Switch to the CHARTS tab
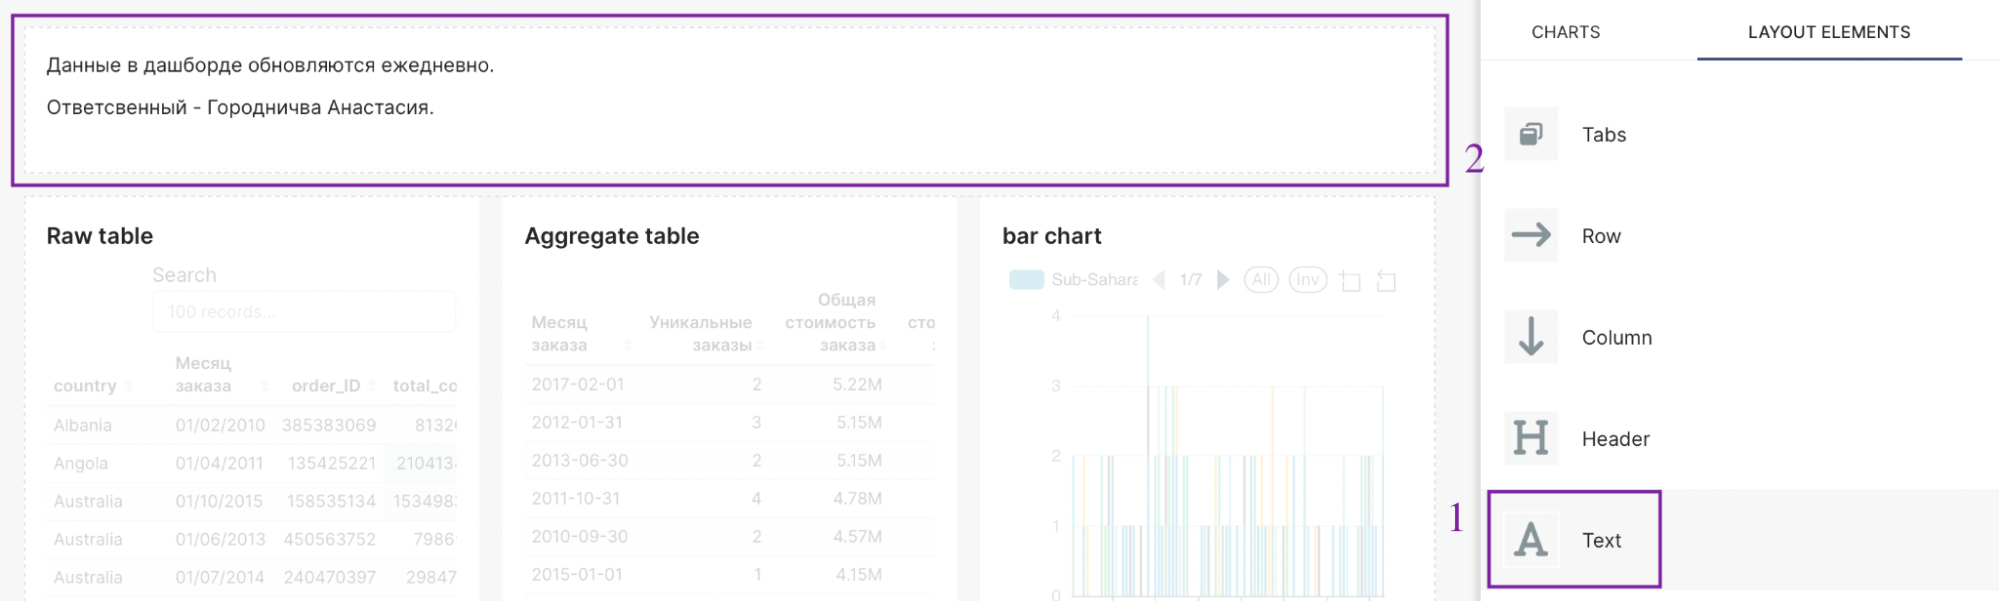Screen dimensions: 1999x602 click(1565, 32)
